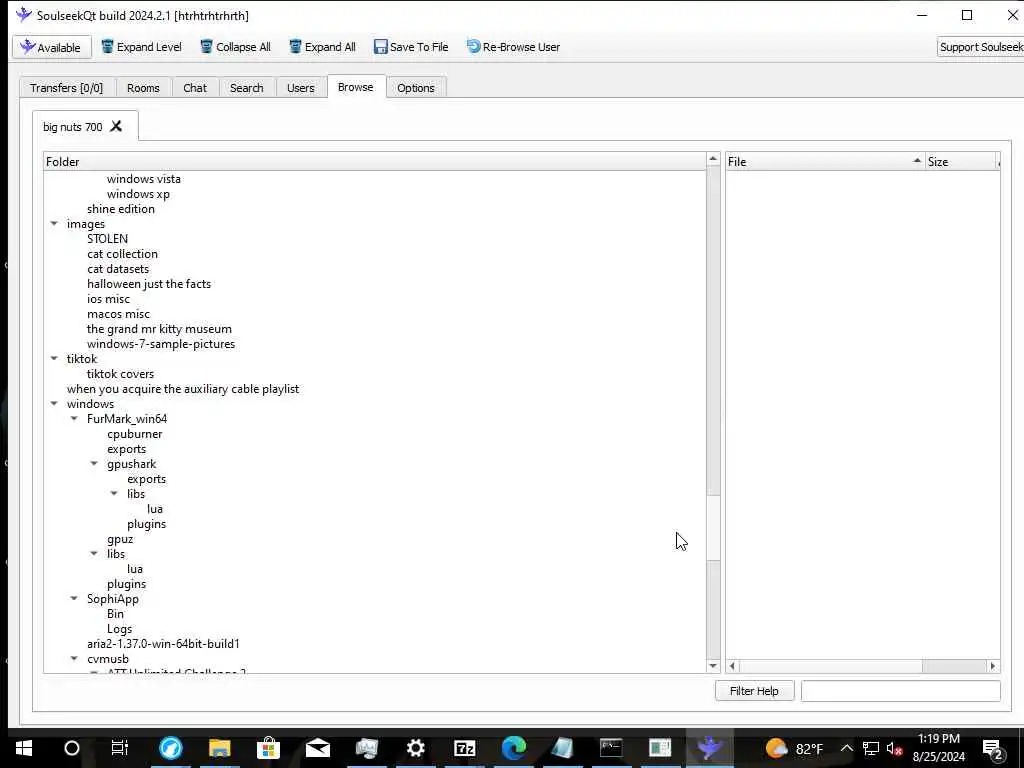This screenshot has width=1024, height=768.
Task: Select the STOLEN folder
Action: (x=107, y=239)
